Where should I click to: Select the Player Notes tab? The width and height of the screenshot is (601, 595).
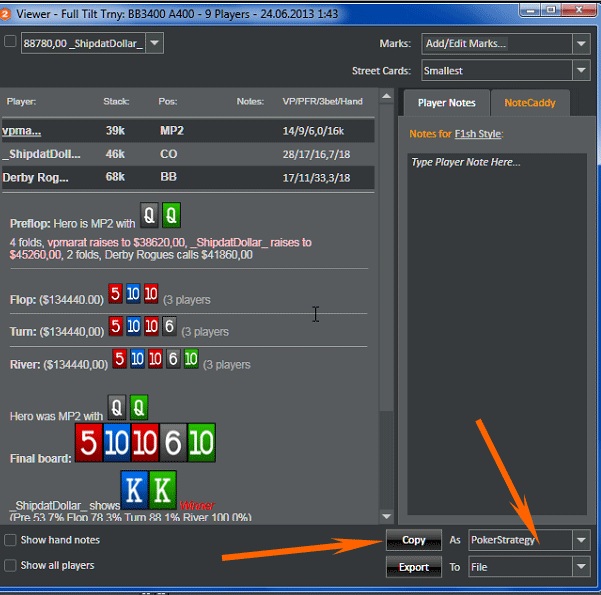coord(446,103)
